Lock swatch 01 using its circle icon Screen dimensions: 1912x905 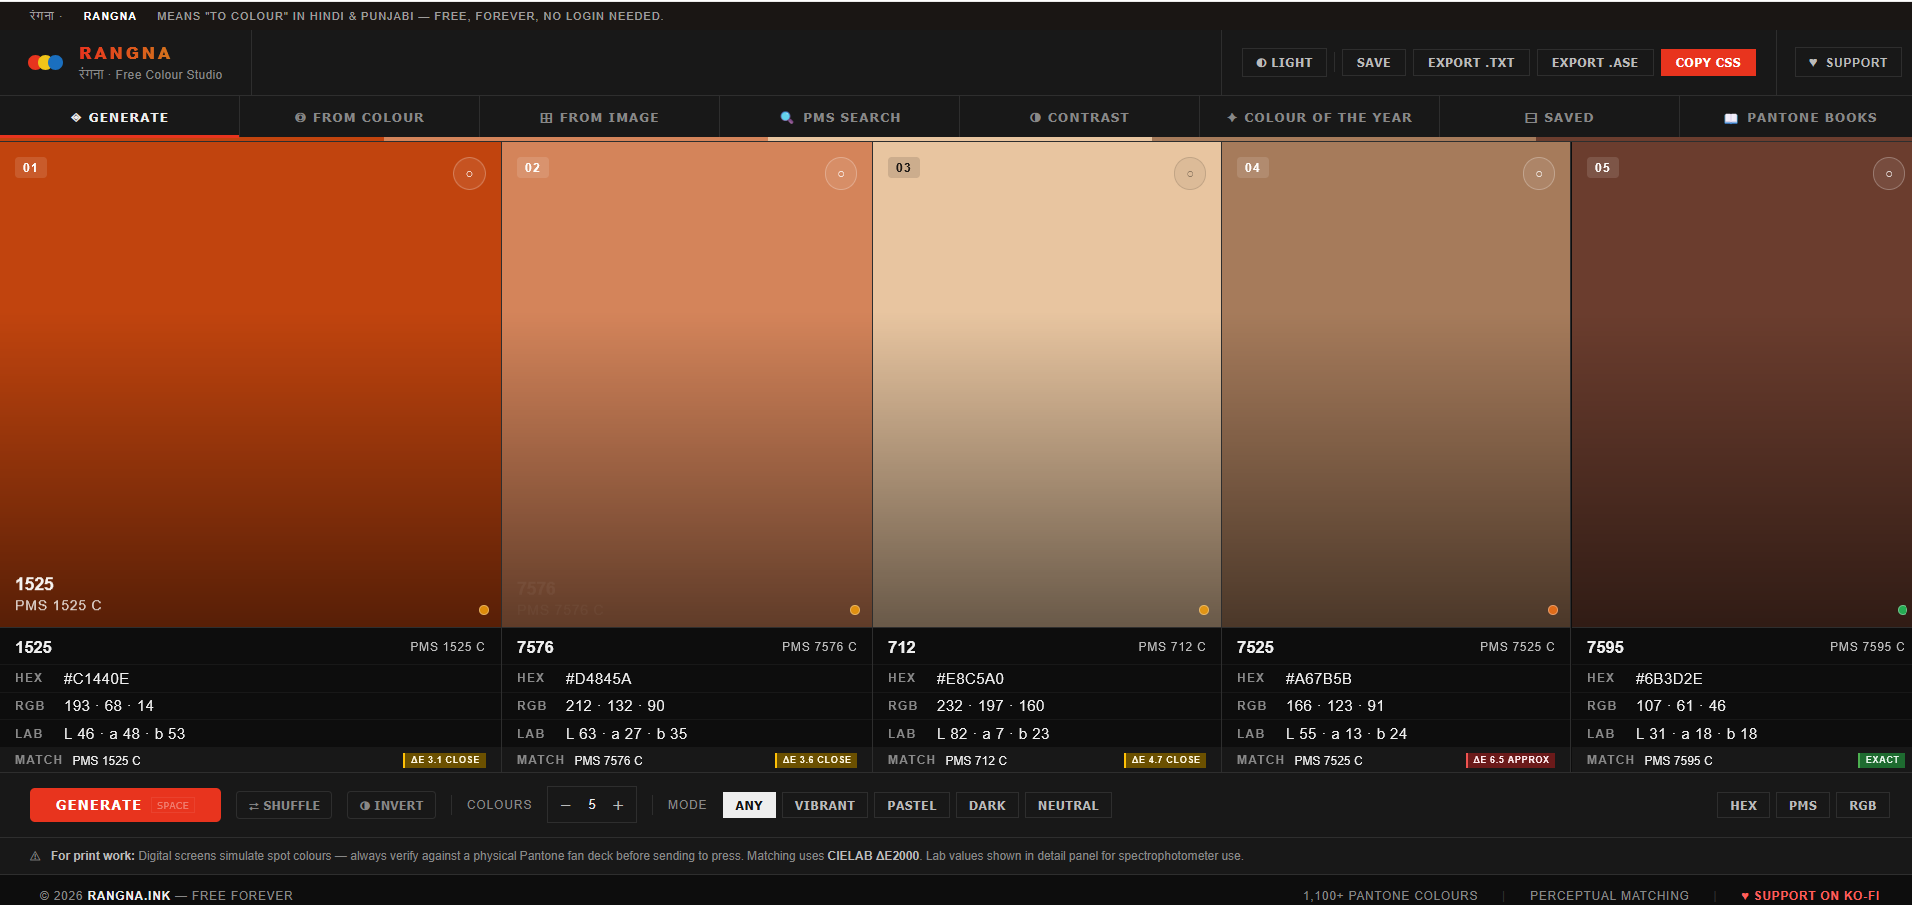coord(469,174)
